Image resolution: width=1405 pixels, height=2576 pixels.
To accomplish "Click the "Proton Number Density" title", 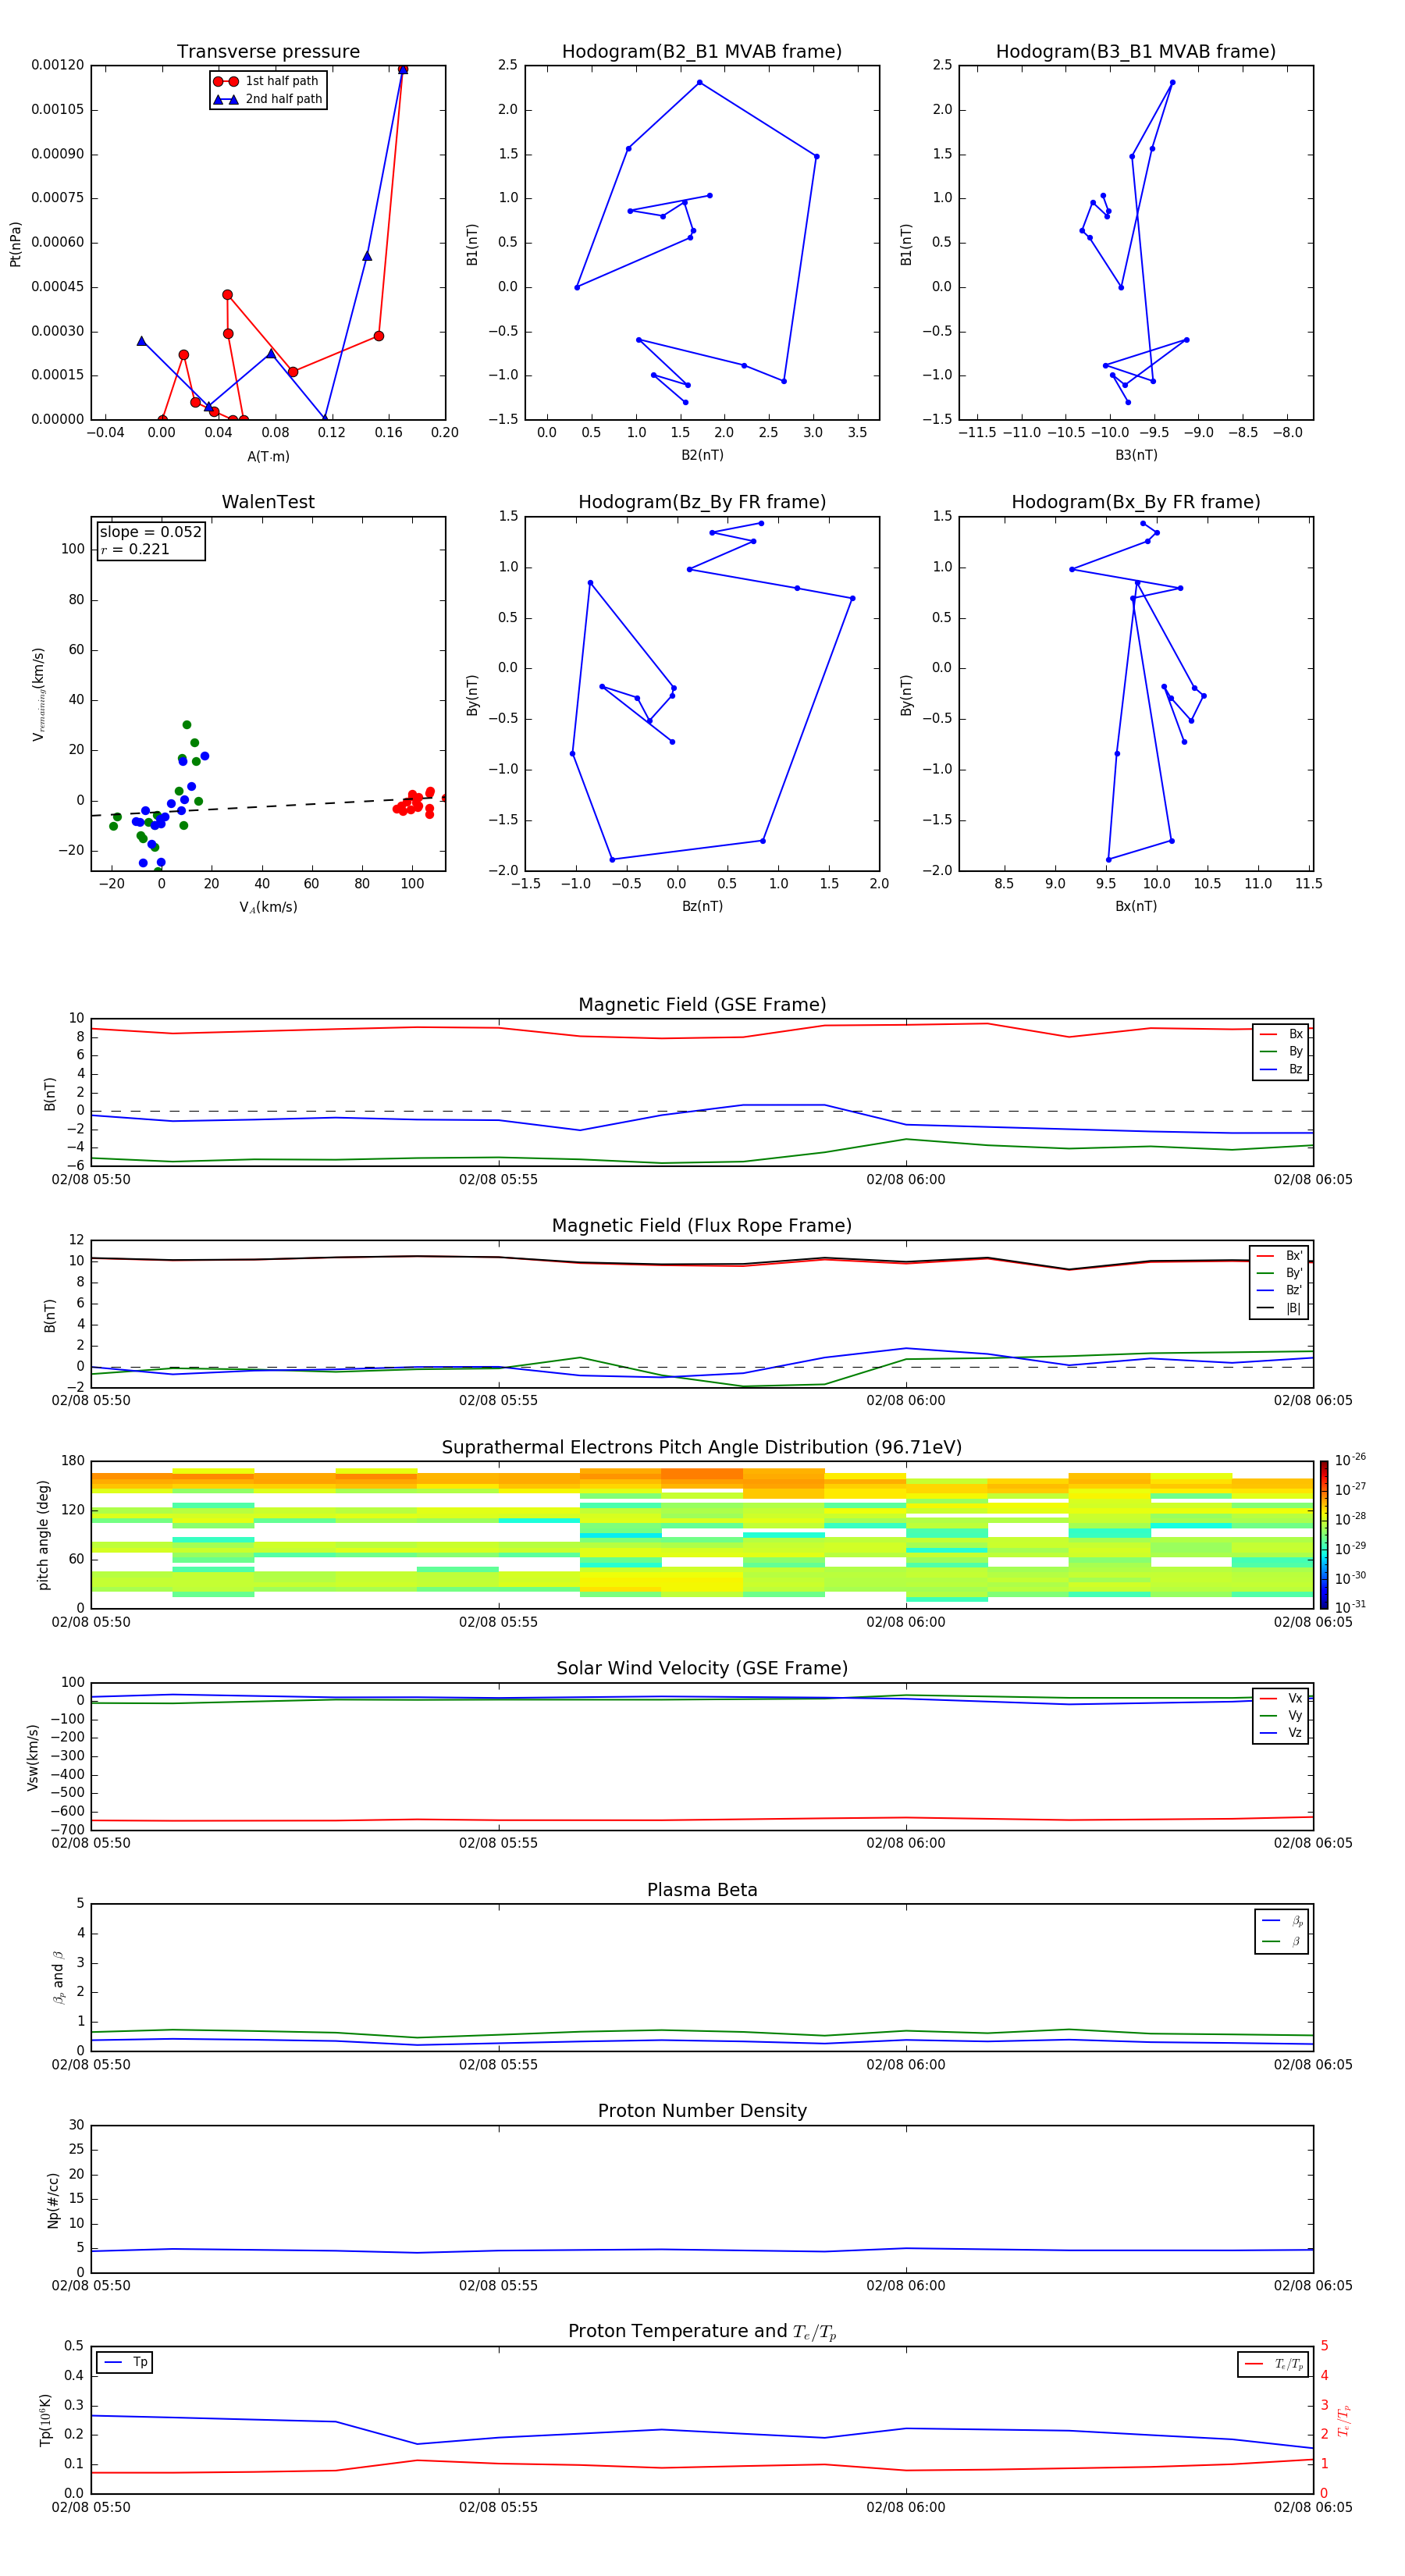I will click(x=702, y=2111).
